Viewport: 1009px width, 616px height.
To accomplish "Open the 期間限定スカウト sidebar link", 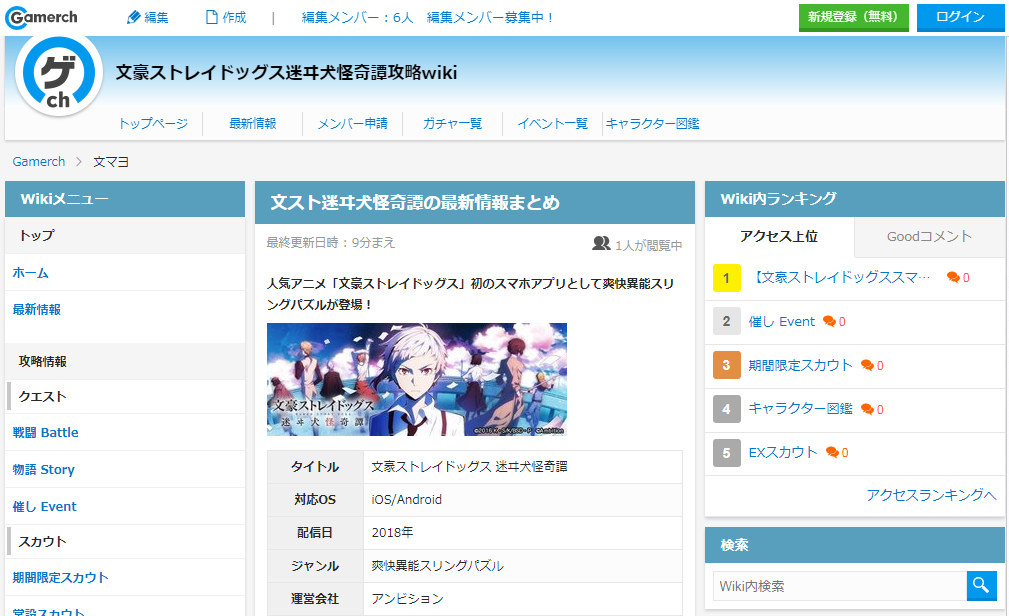I will point(60,577).
